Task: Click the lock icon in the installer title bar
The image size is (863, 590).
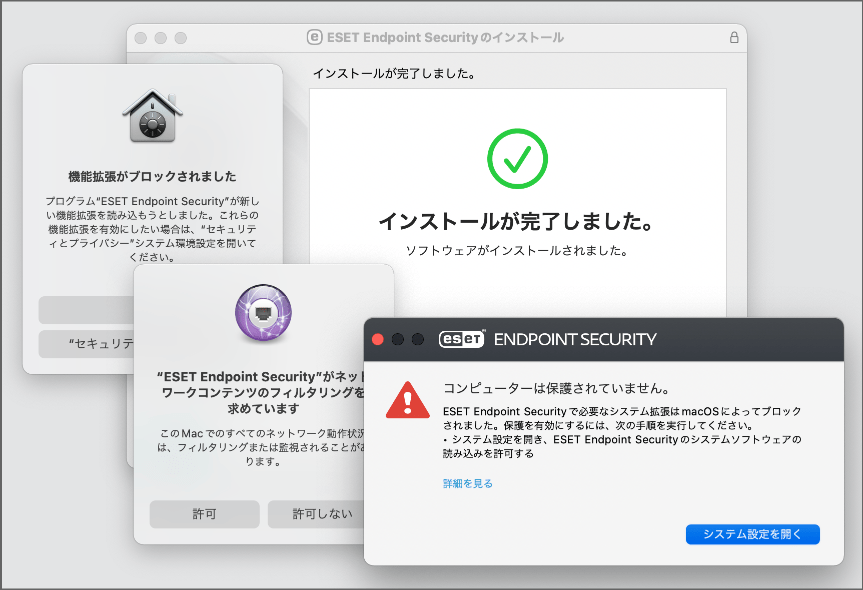Action: 734,37
